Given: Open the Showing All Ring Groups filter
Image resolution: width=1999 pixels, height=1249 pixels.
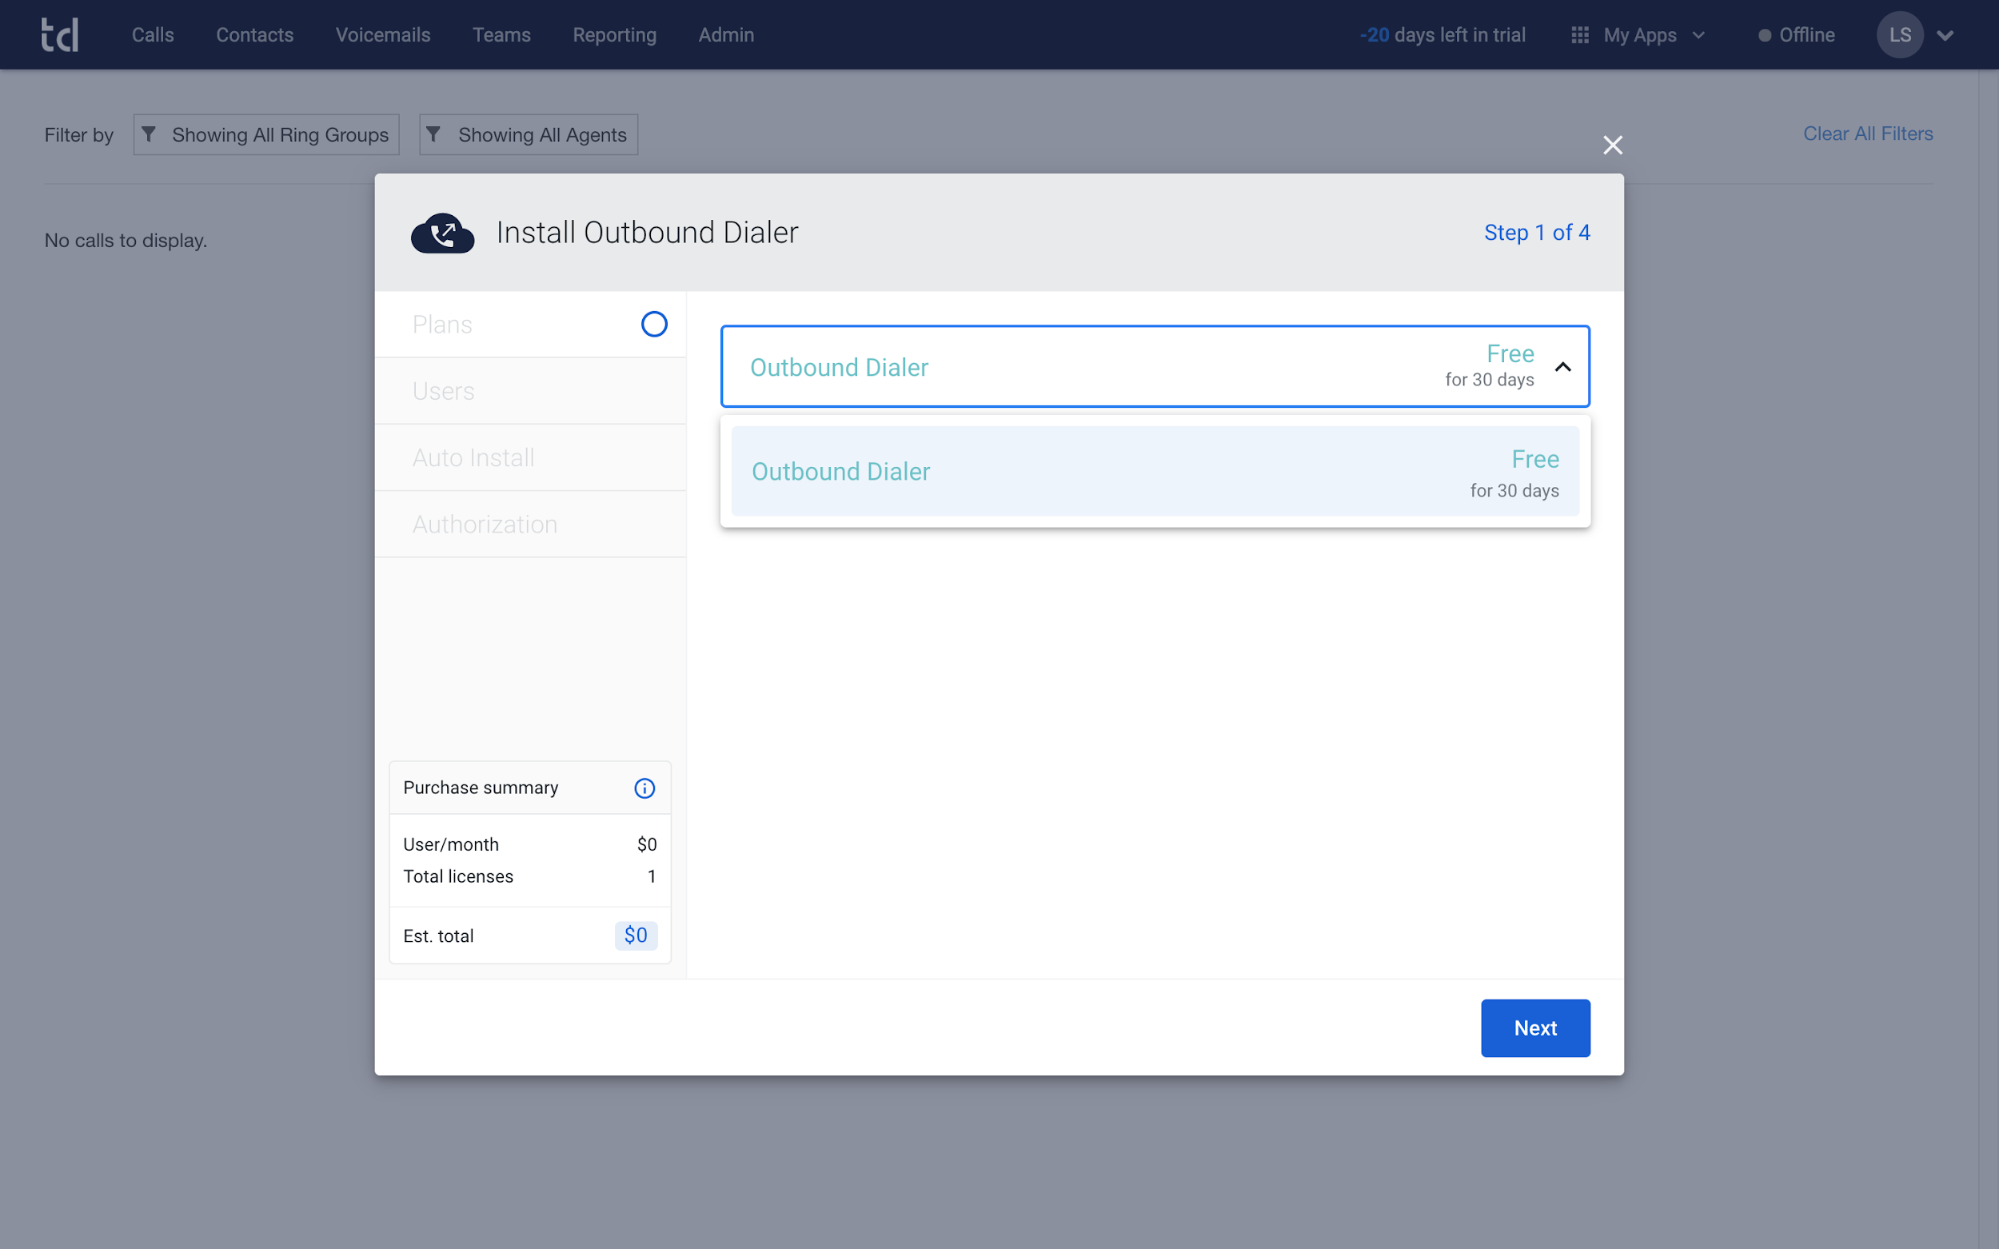Looking at the screenshot, I should tap(266, 134).
